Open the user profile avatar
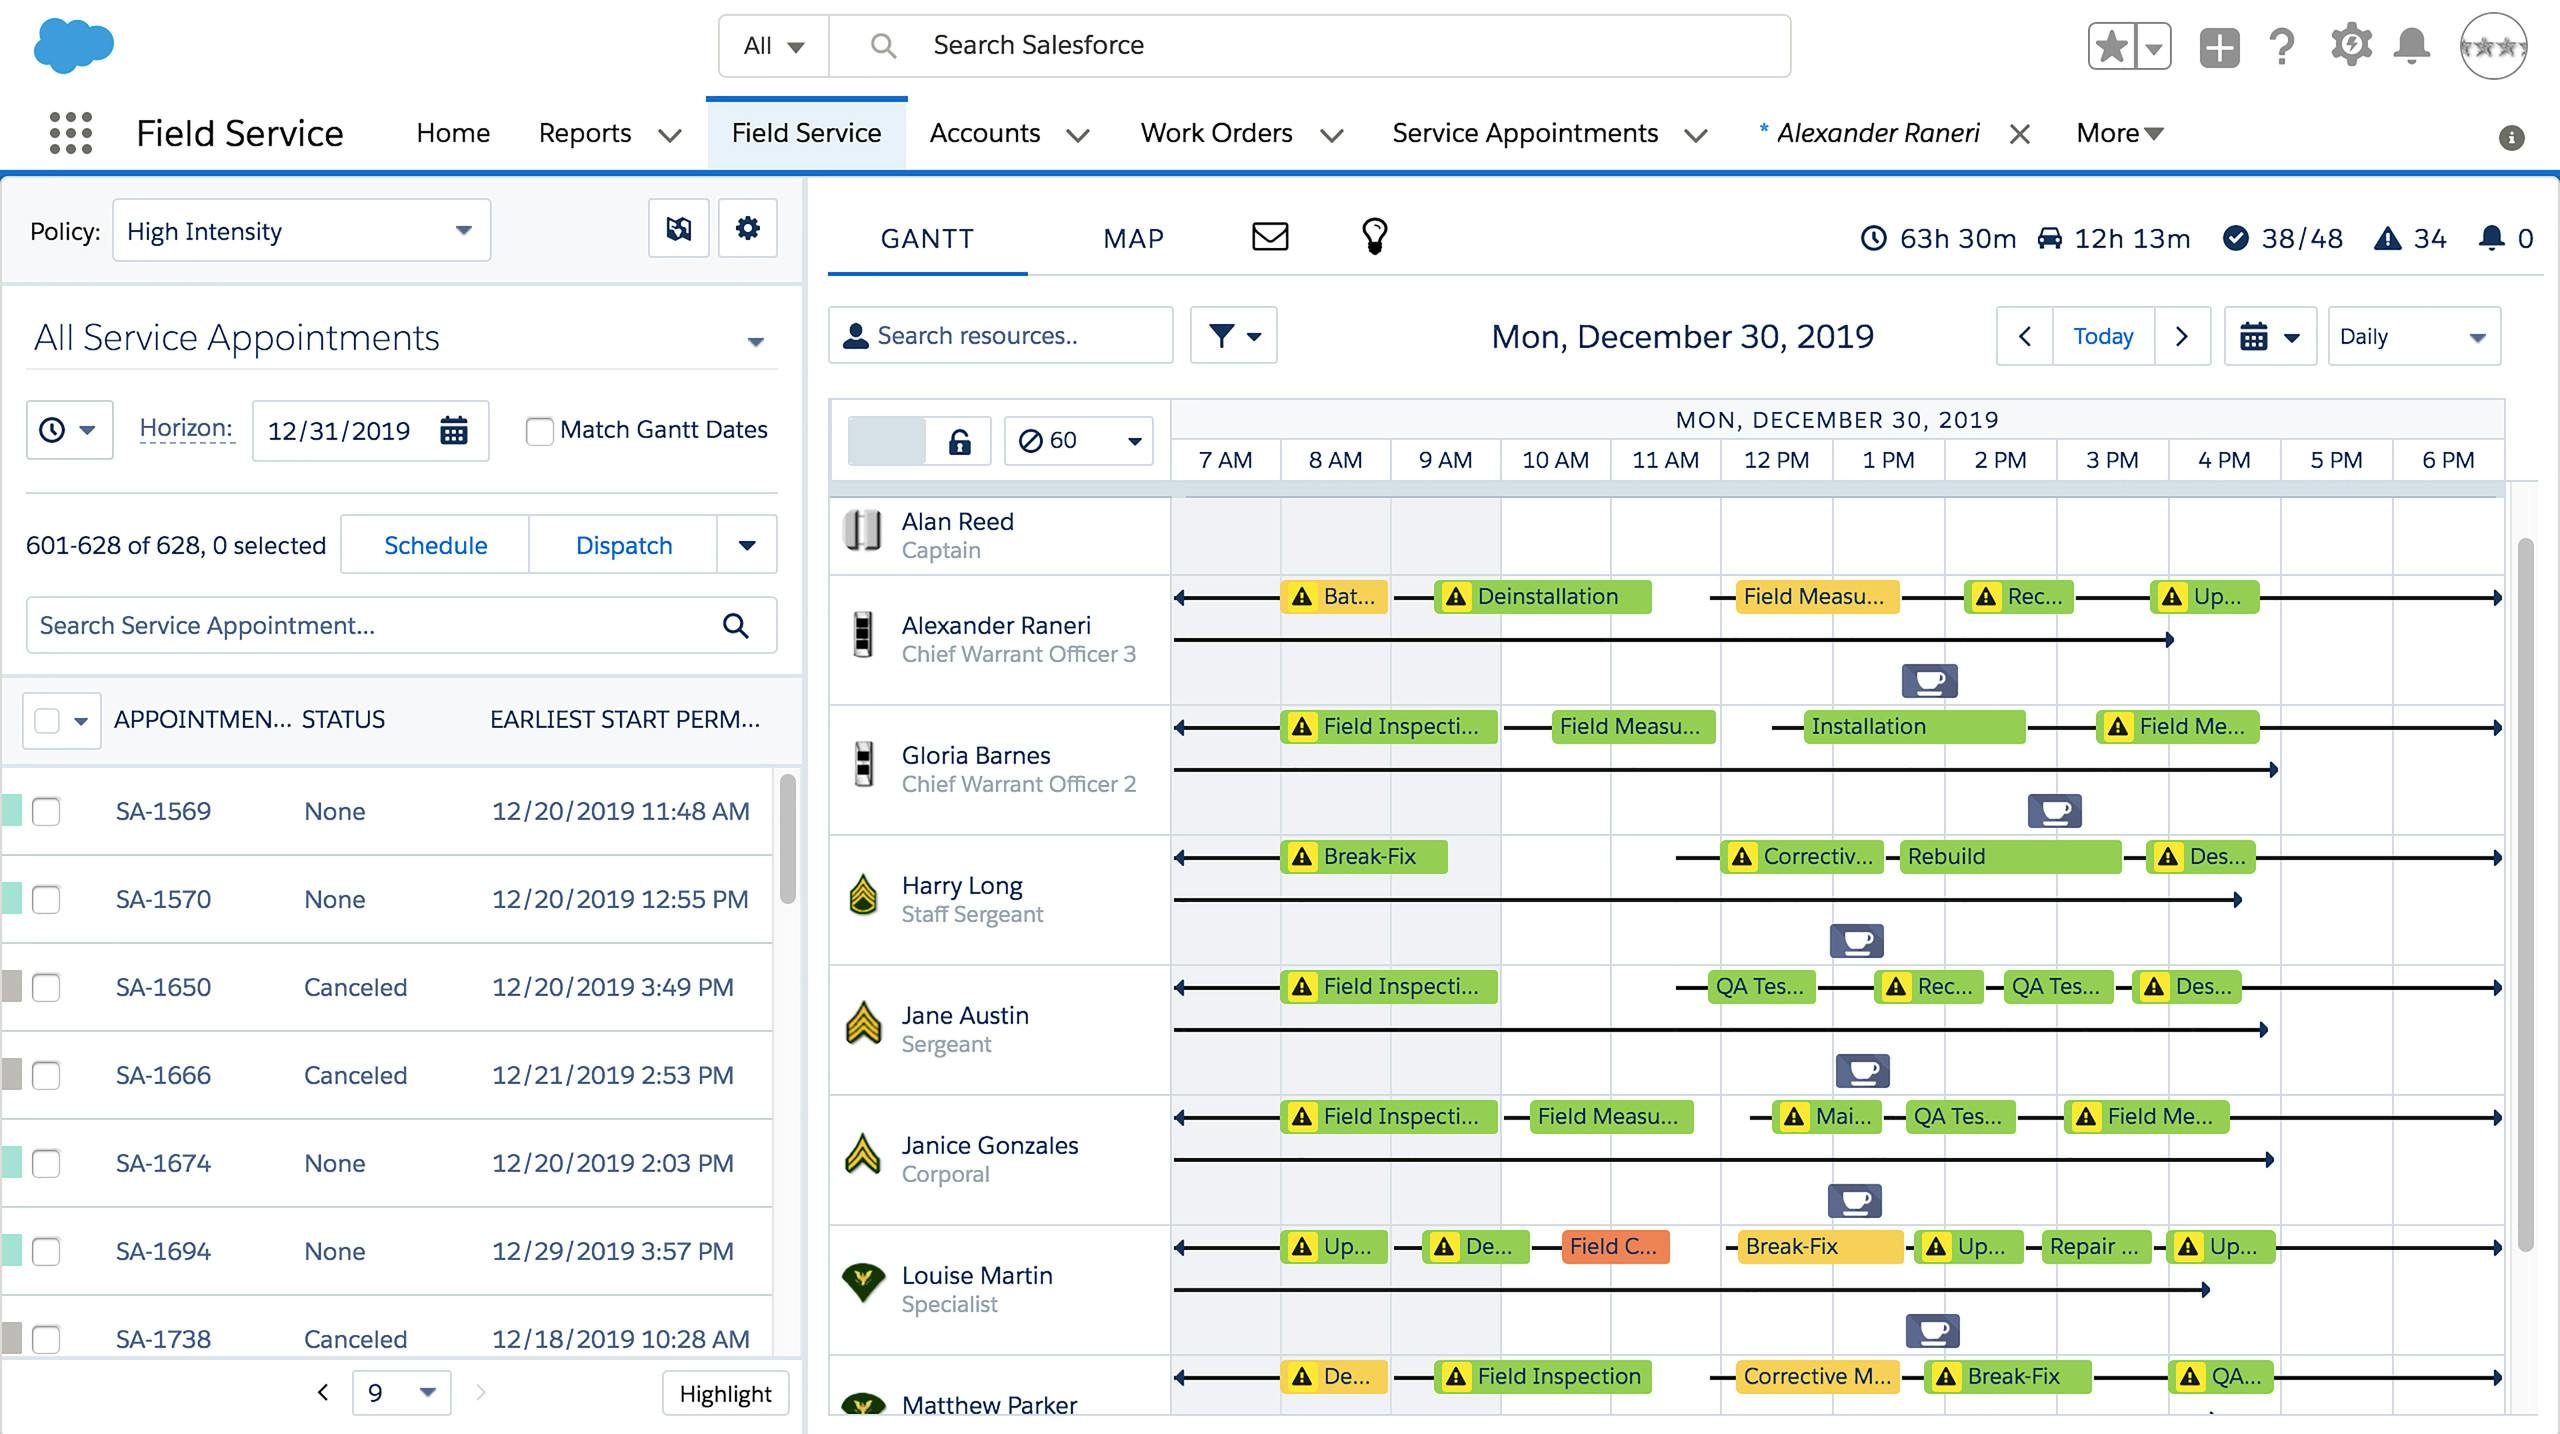This screenshot has width=2560, height=1434. point(2494,46)
